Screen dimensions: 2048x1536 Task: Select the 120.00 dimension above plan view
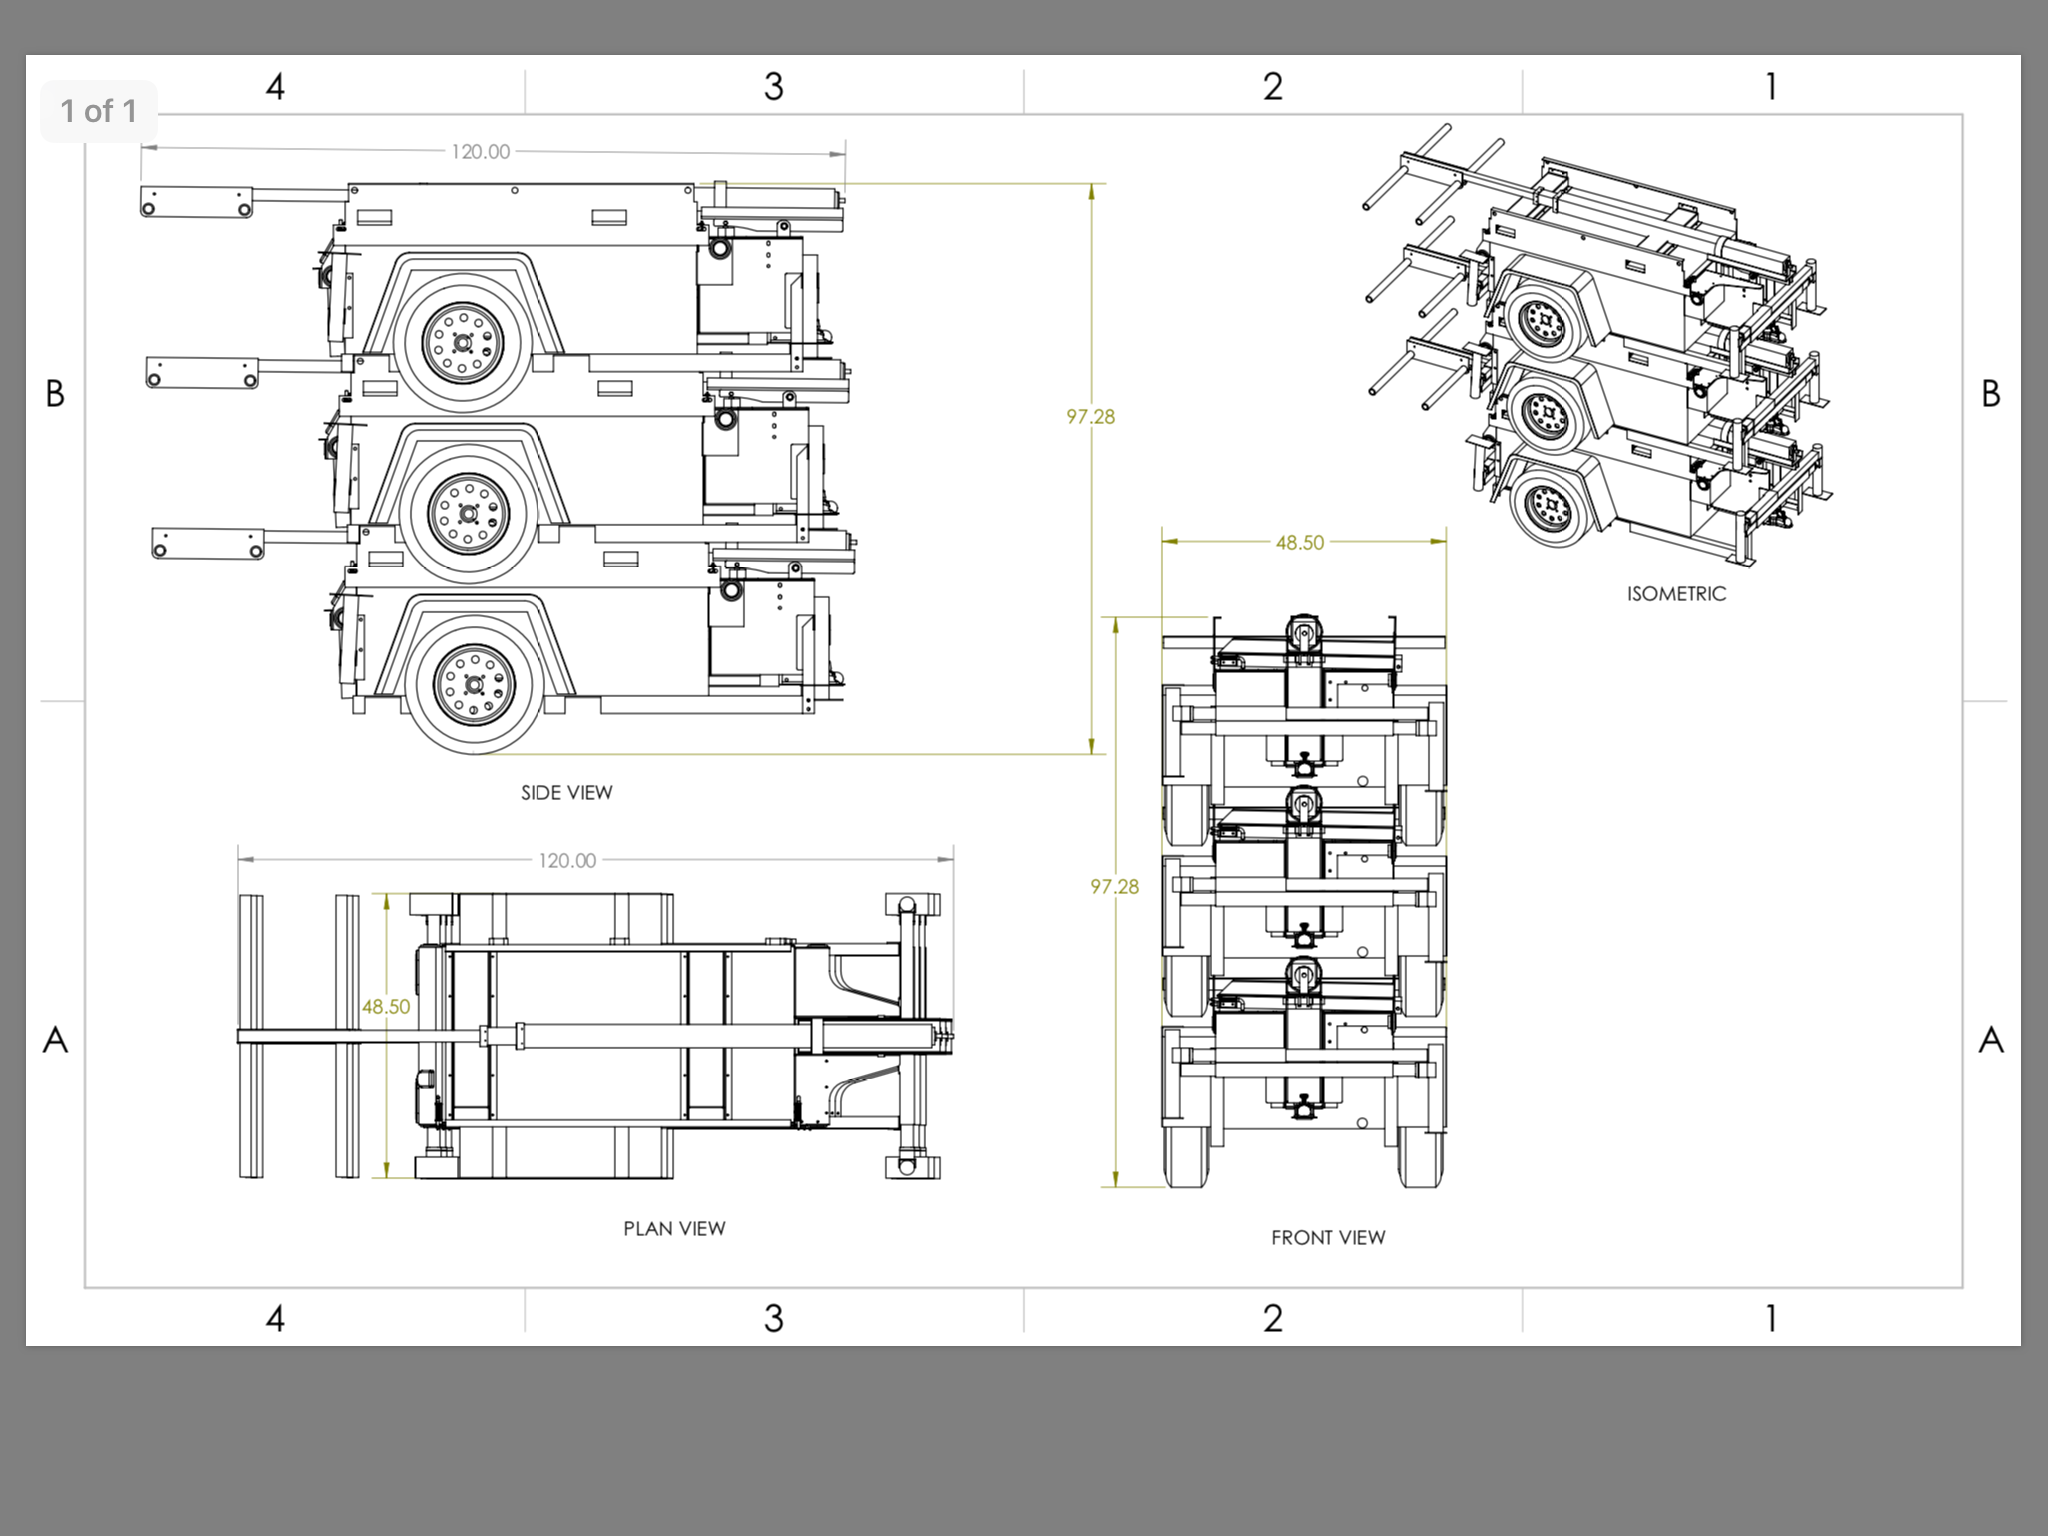click(x=567, y=861)
